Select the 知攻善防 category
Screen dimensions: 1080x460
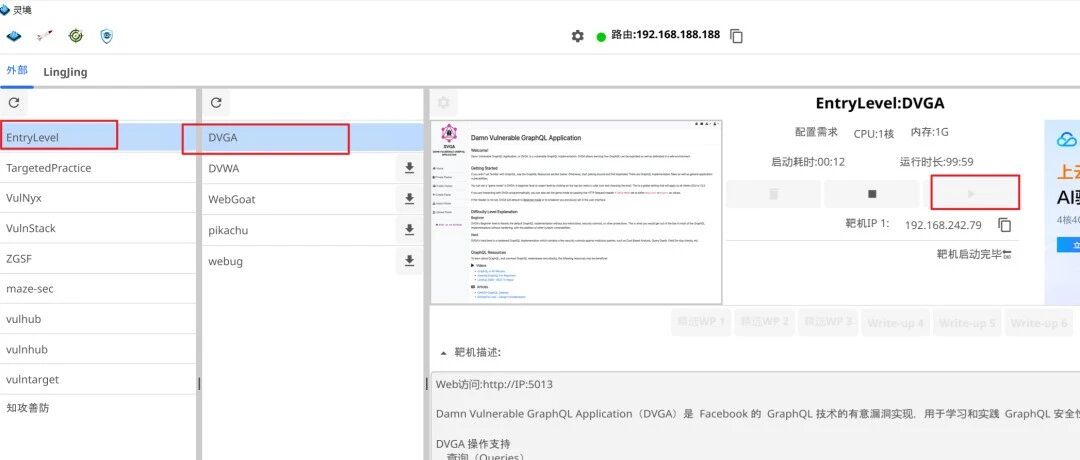[98, 408]
